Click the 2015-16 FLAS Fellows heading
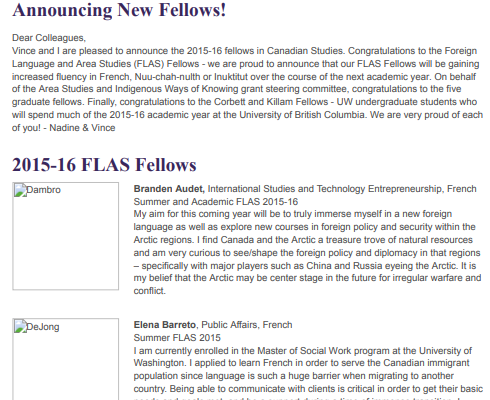The width and height of the screenshot is (490, 400). click(x=104, y=165)
